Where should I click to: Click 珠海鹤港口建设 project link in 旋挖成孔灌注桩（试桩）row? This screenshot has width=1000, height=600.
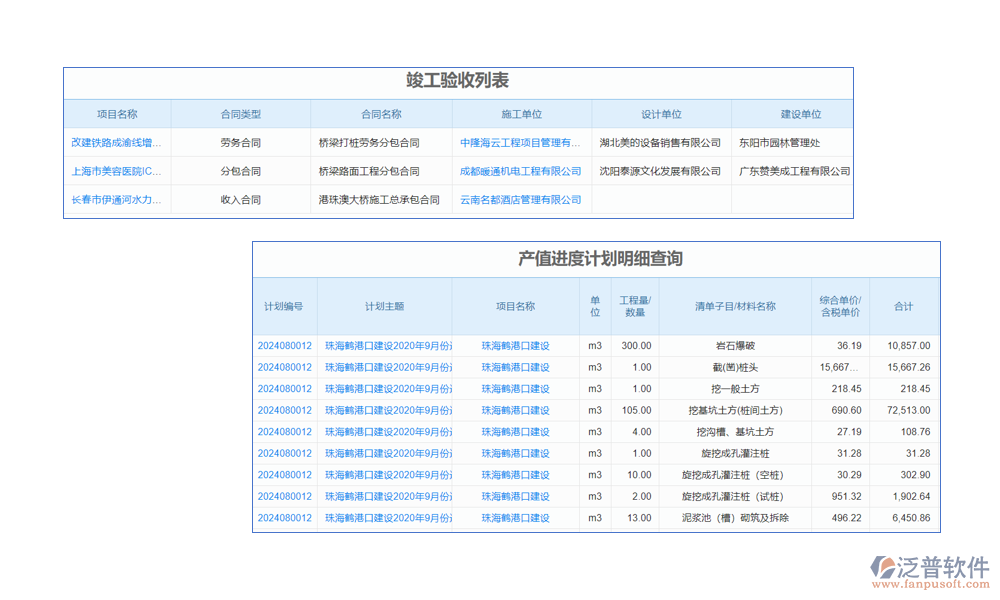[x=515, y=497]
